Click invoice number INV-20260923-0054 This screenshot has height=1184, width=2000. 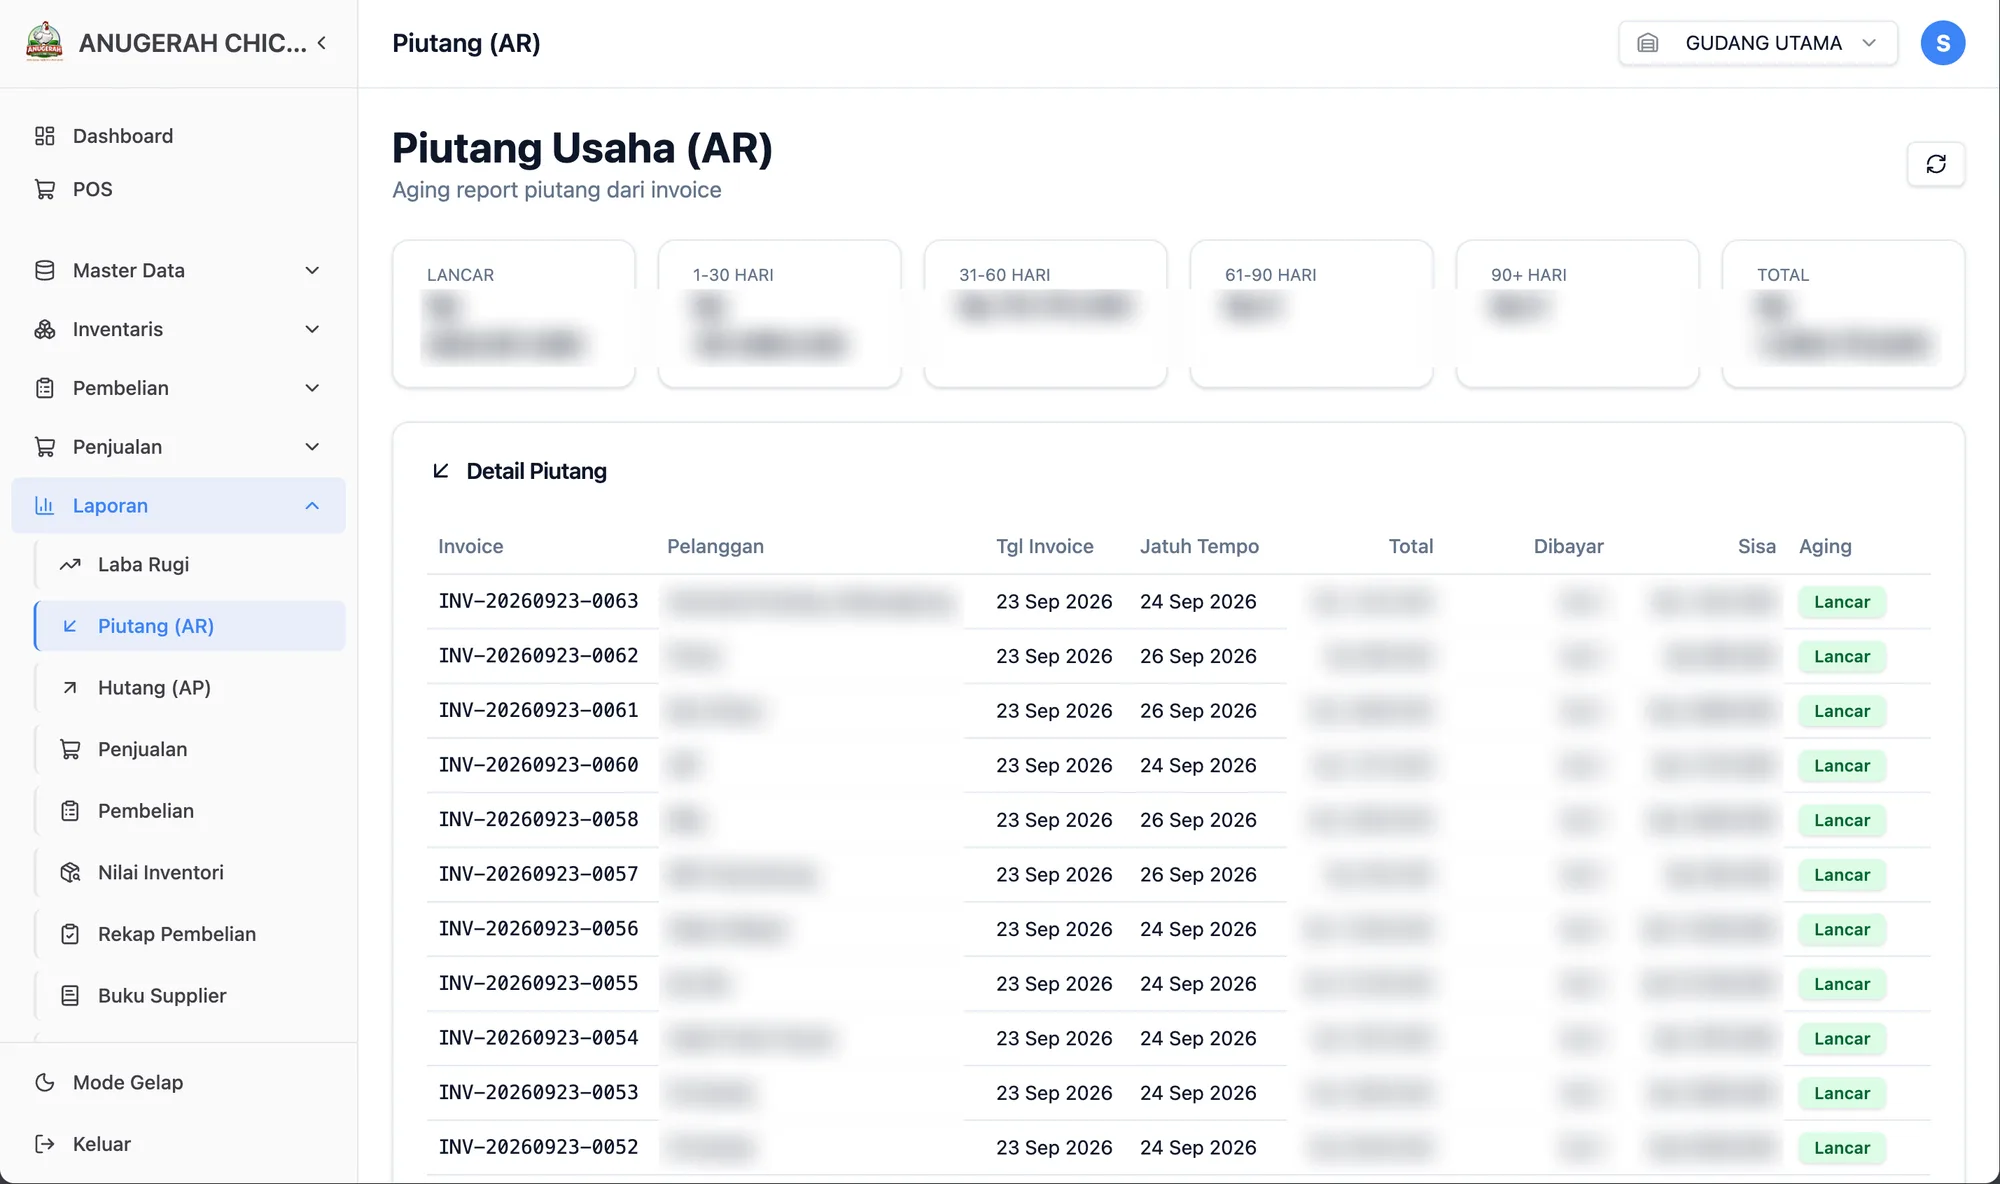pos(538,1038)
